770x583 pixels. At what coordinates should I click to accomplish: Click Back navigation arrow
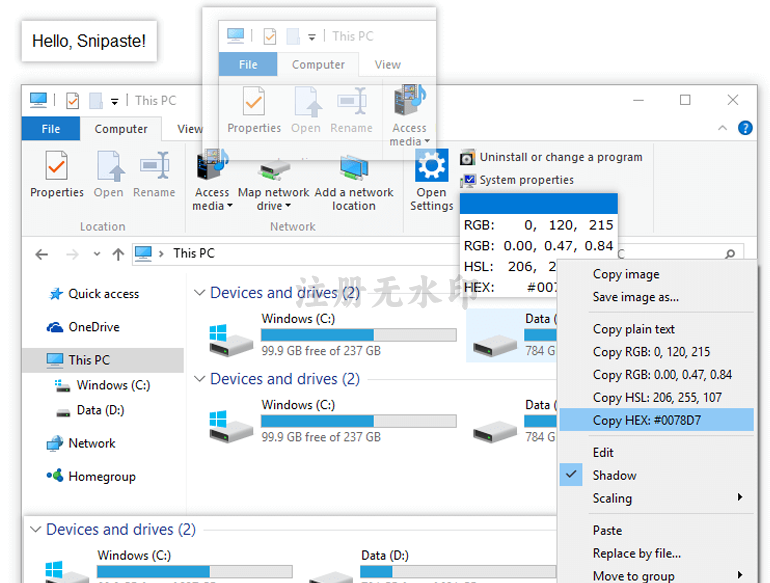click(x=42, y=254)
